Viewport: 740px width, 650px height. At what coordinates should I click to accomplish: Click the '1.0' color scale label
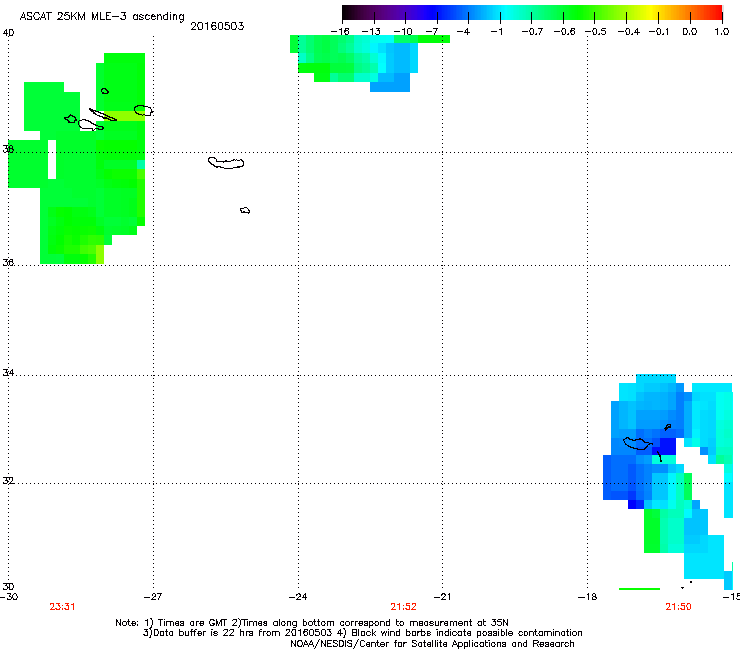tap(722, 32)
